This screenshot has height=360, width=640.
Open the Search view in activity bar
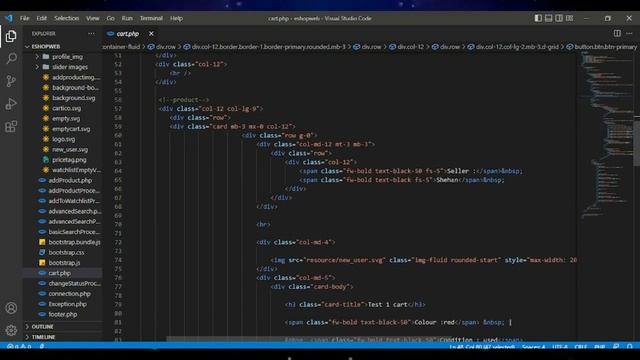click(11, 58)
